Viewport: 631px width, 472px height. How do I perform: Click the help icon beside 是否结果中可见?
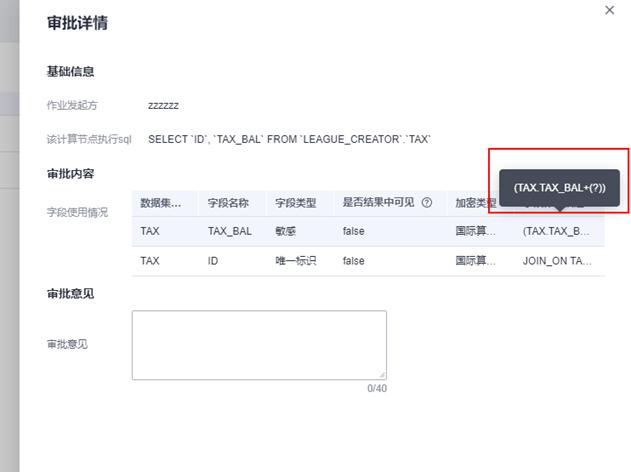(x=427, y=203)
